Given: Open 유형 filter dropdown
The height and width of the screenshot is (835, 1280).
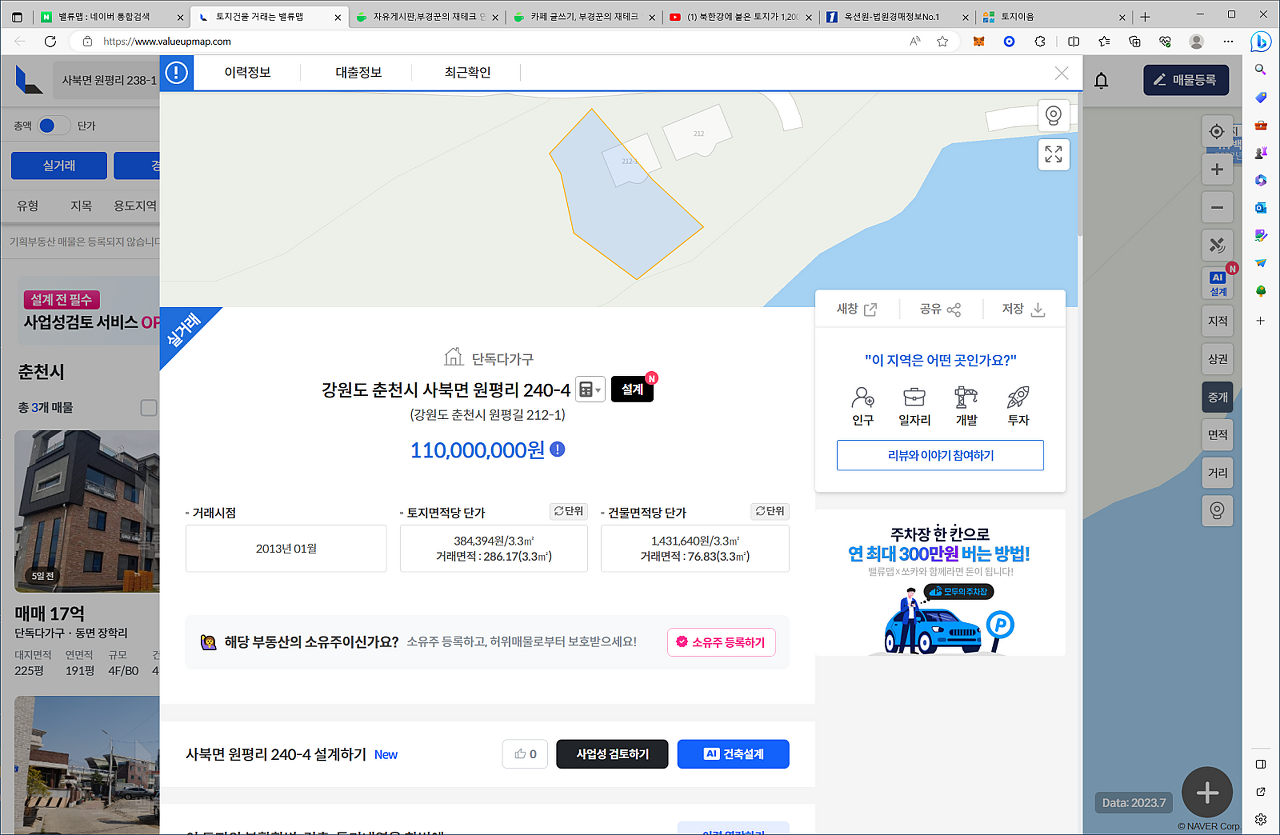Looking at the screenshot, I should click(x=28, y=206).
